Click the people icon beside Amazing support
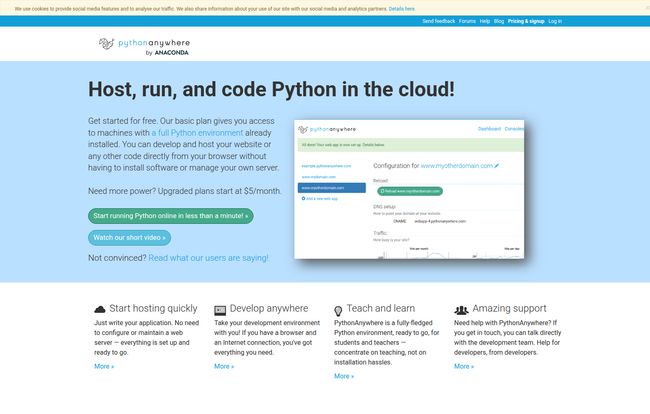This screenshot has height=414, width=650. point(461,310)
